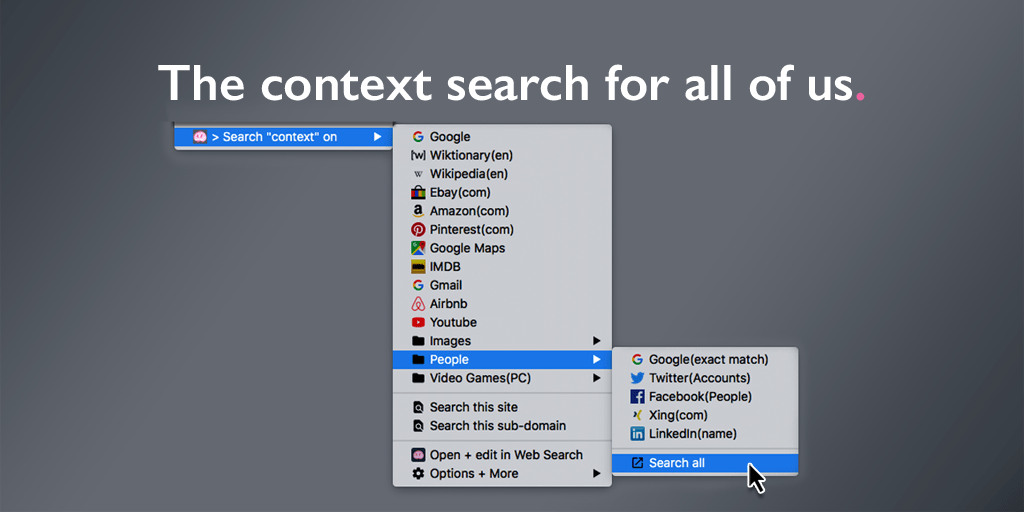Choose the IMDB menu entry
This screenshot has height=512, width=1024.
[x=502, y=266]
